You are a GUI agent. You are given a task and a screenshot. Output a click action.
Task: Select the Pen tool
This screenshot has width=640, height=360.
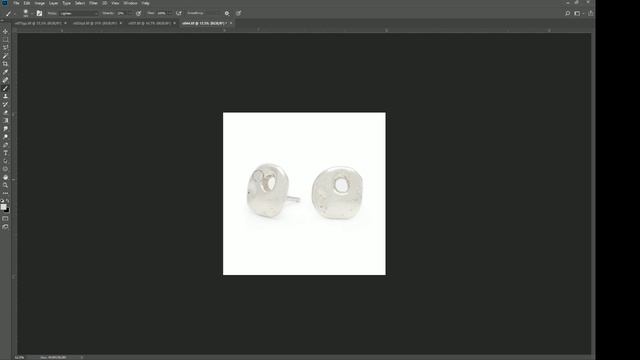click(x=5, y=145)
